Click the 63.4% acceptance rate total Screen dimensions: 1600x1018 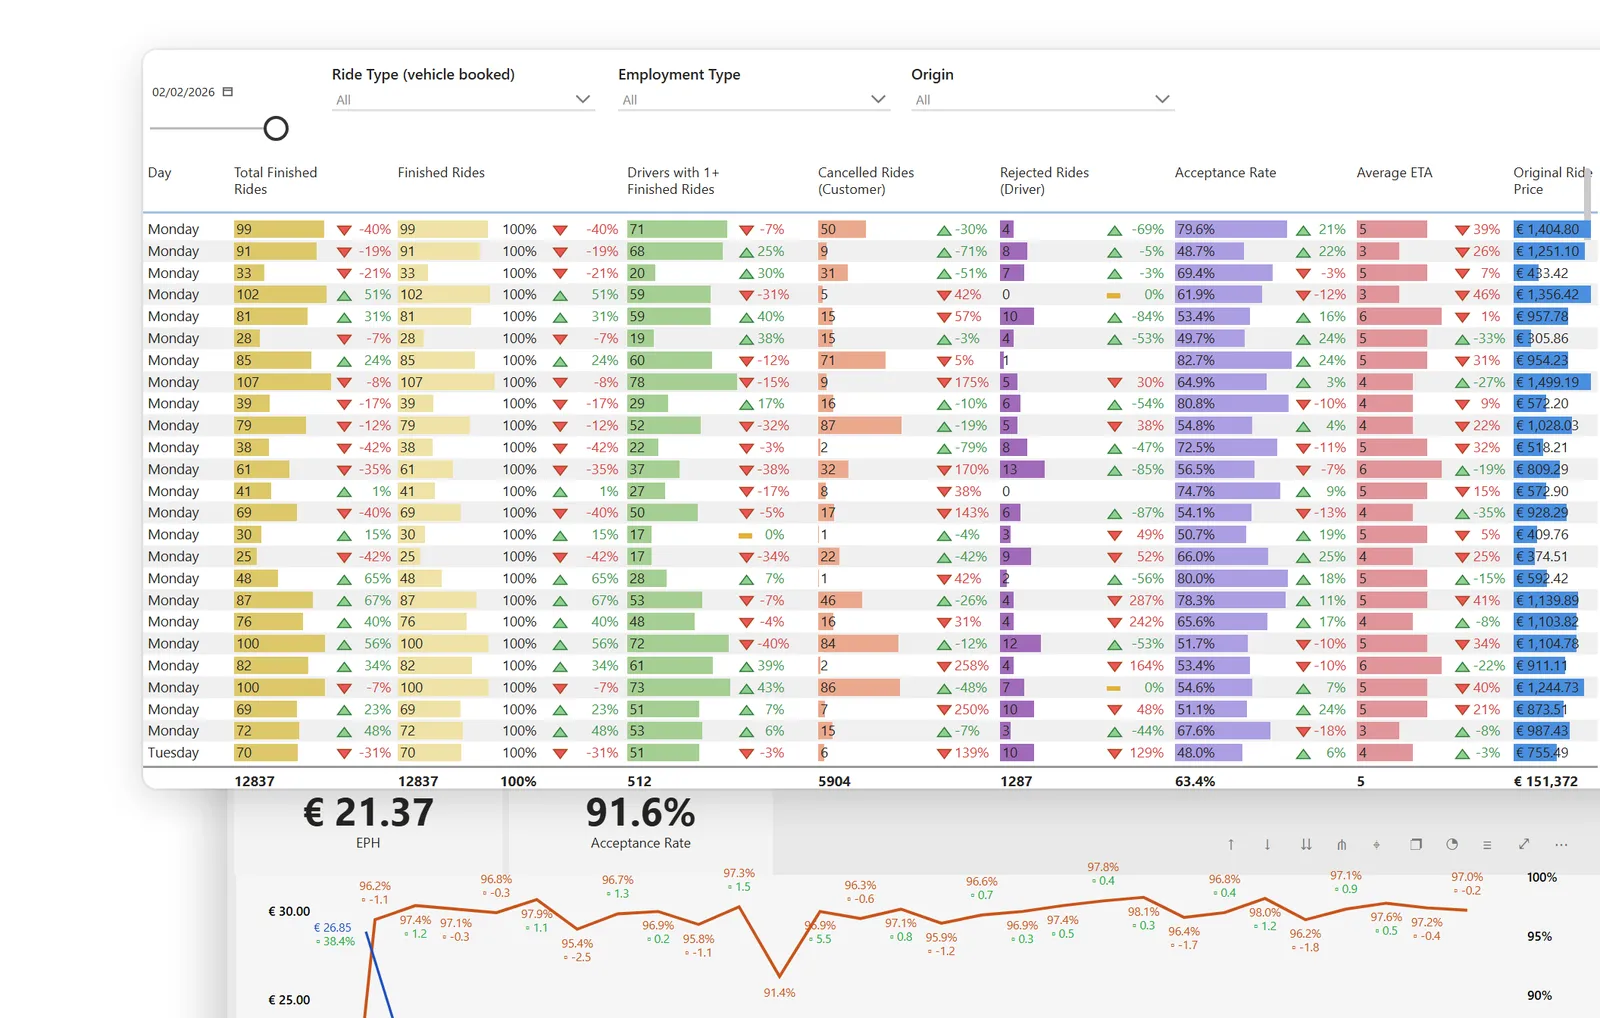[x=1195, y=781]
